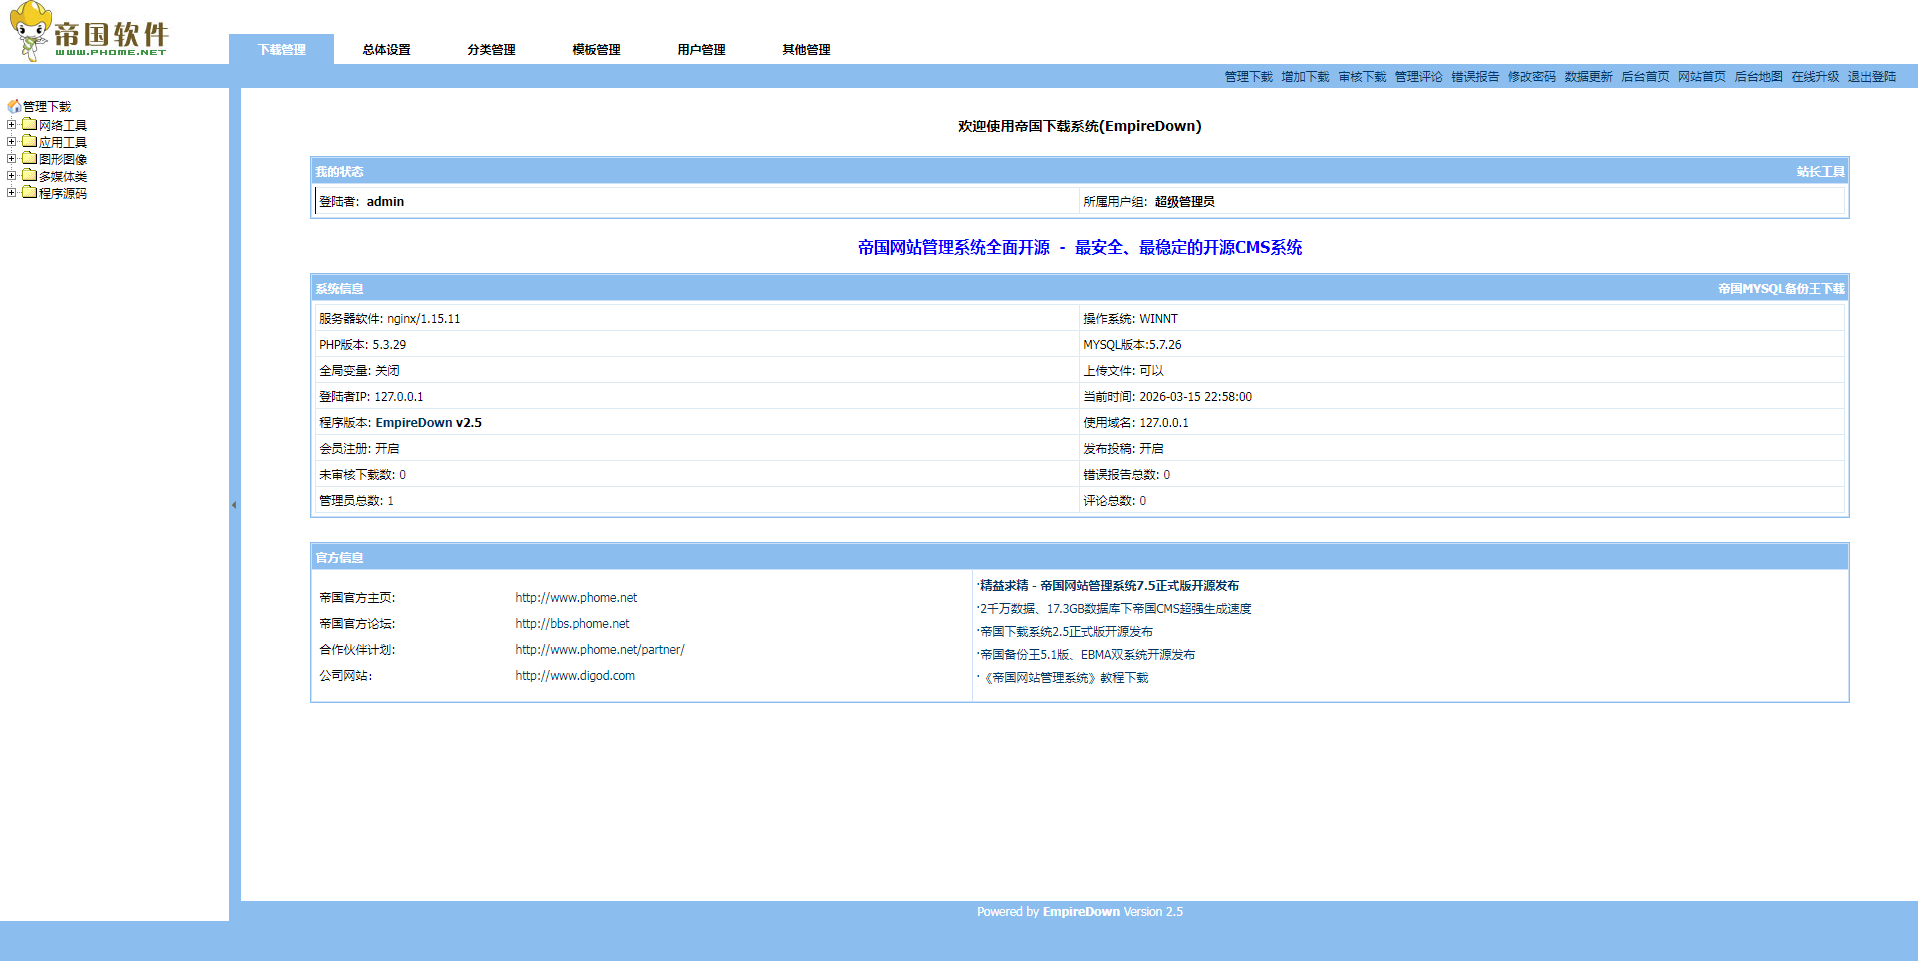The height and width of the screenshot is (961, 1918).
Task: Expand the 图形图像 tree node
Action: tap(12, 159)
